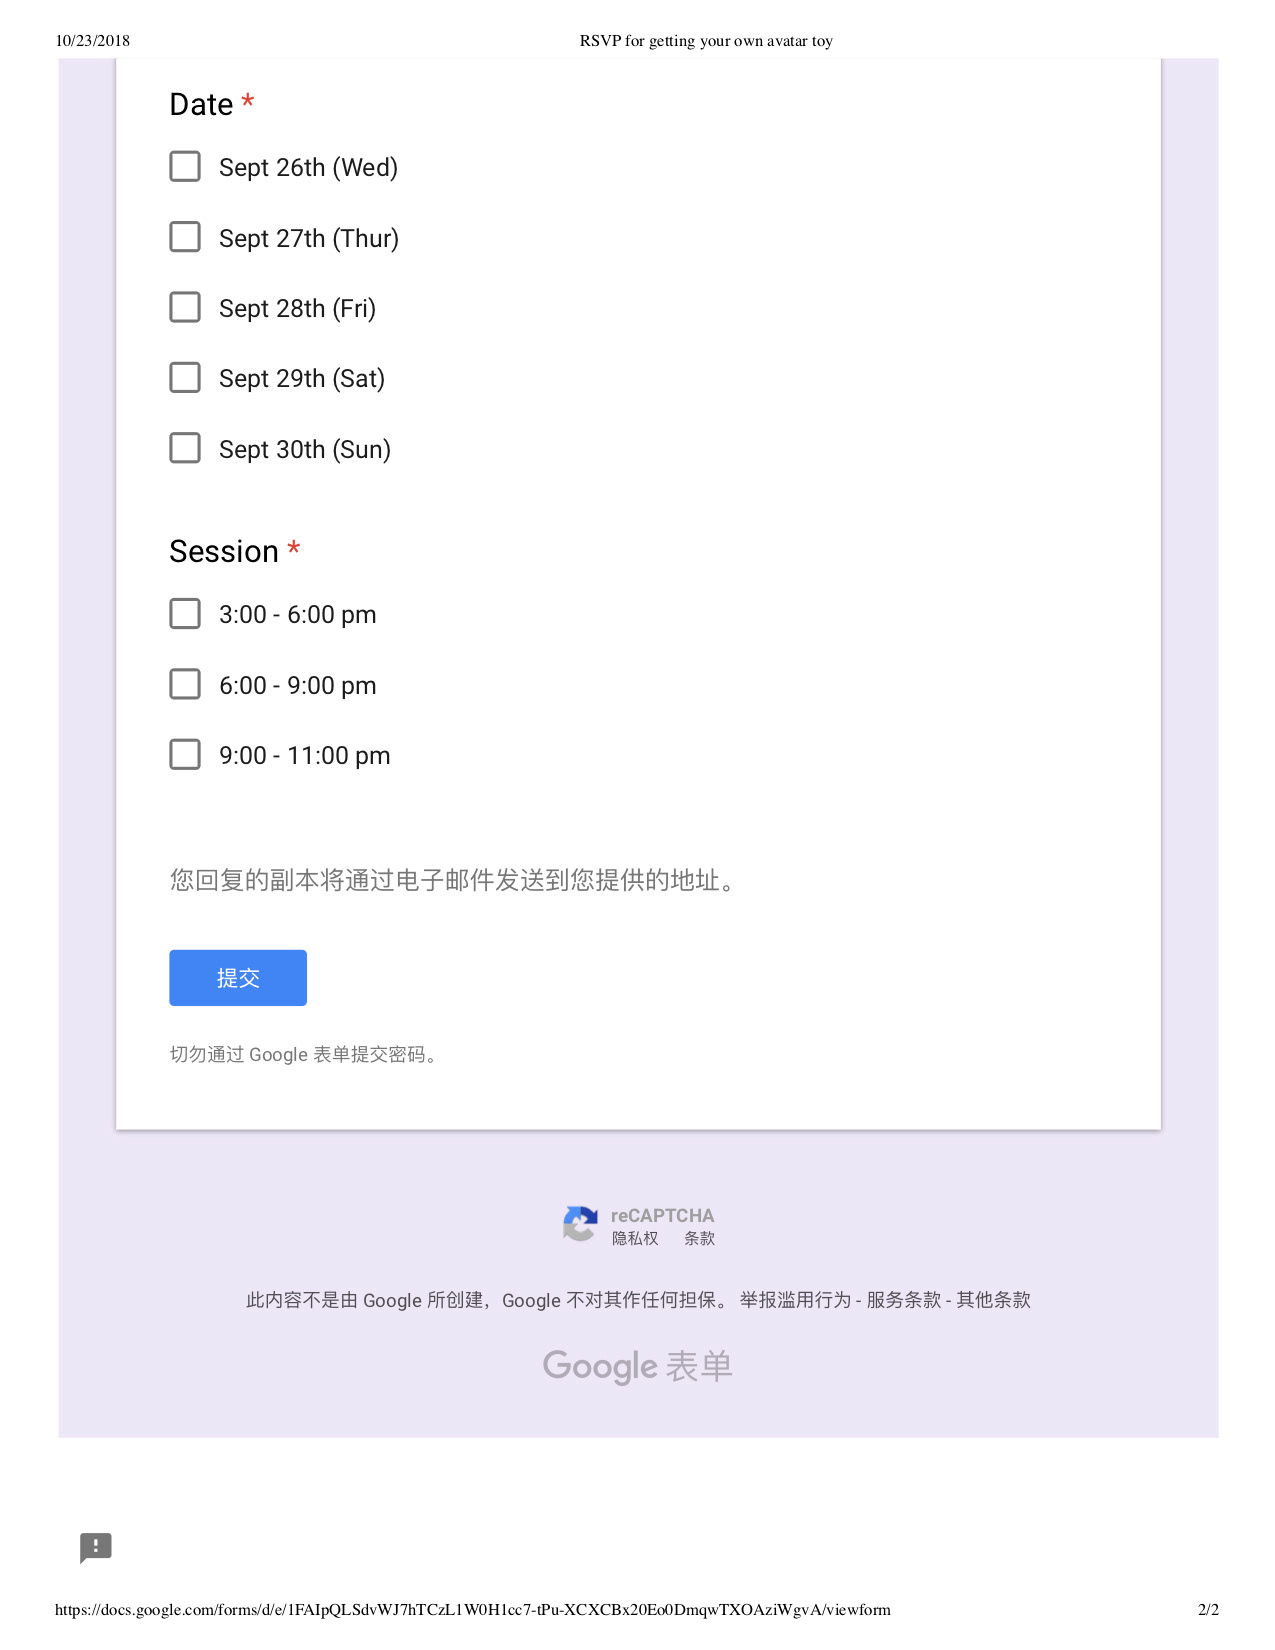The image size is (1275, 1650).
Task: Enable the Sept 29th (Sat) checkbox
Action: (185, 377)
